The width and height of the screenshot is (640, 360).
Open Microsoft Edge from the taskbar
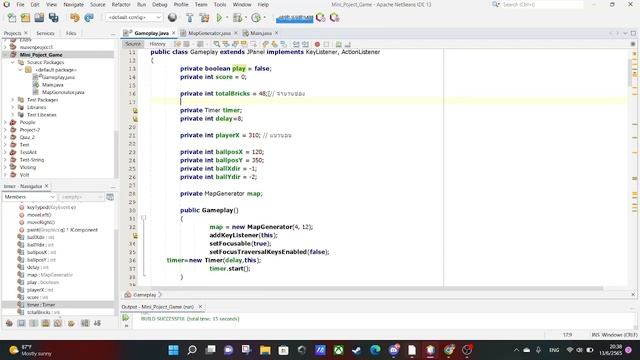point(375,350)
